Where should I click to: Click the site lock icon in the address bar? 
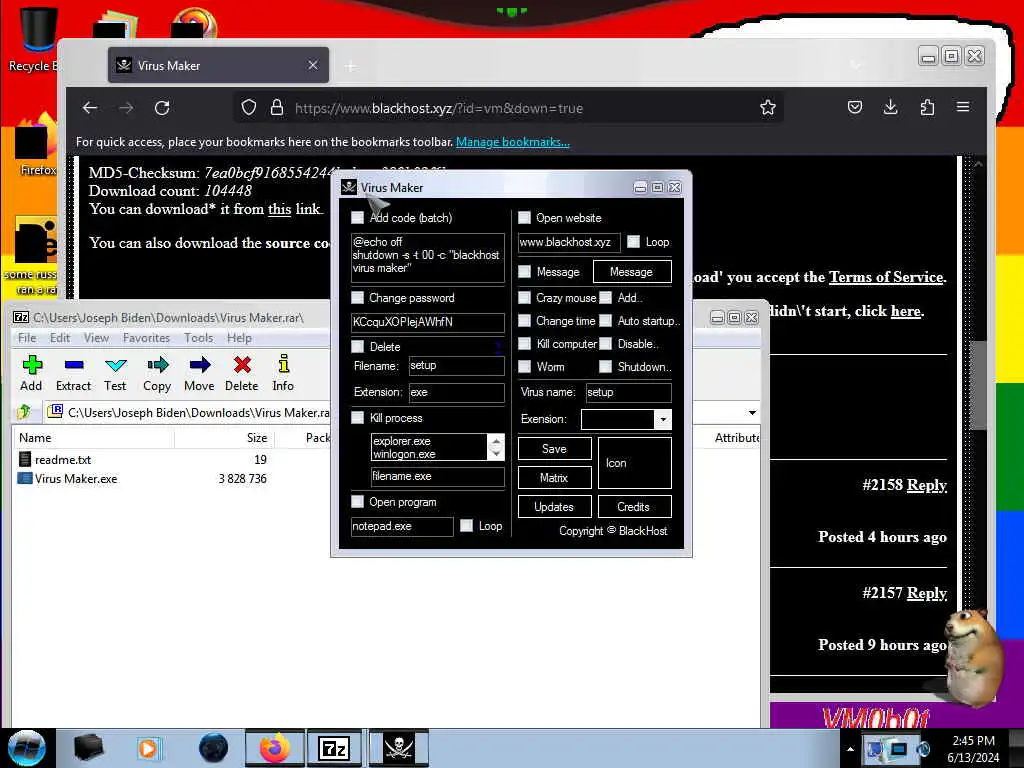coord(277,108)
